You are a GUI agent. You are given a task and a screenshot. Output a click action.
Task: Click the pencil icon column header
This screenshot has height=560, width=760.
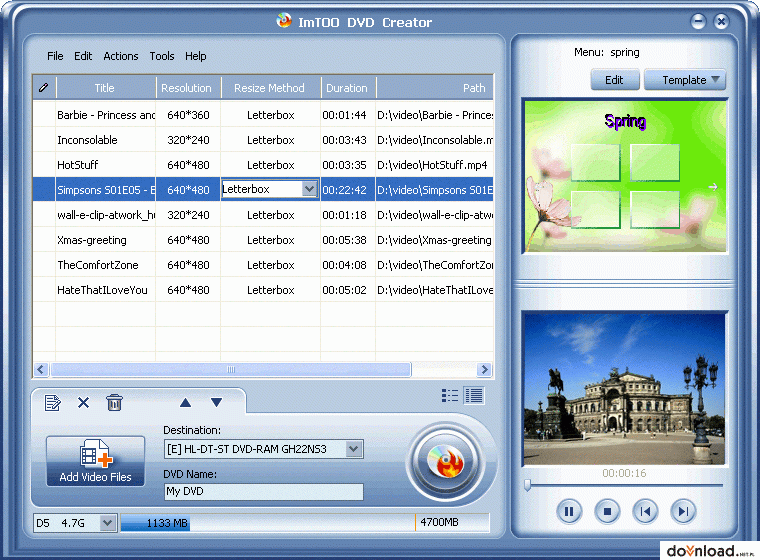[44, 88]
